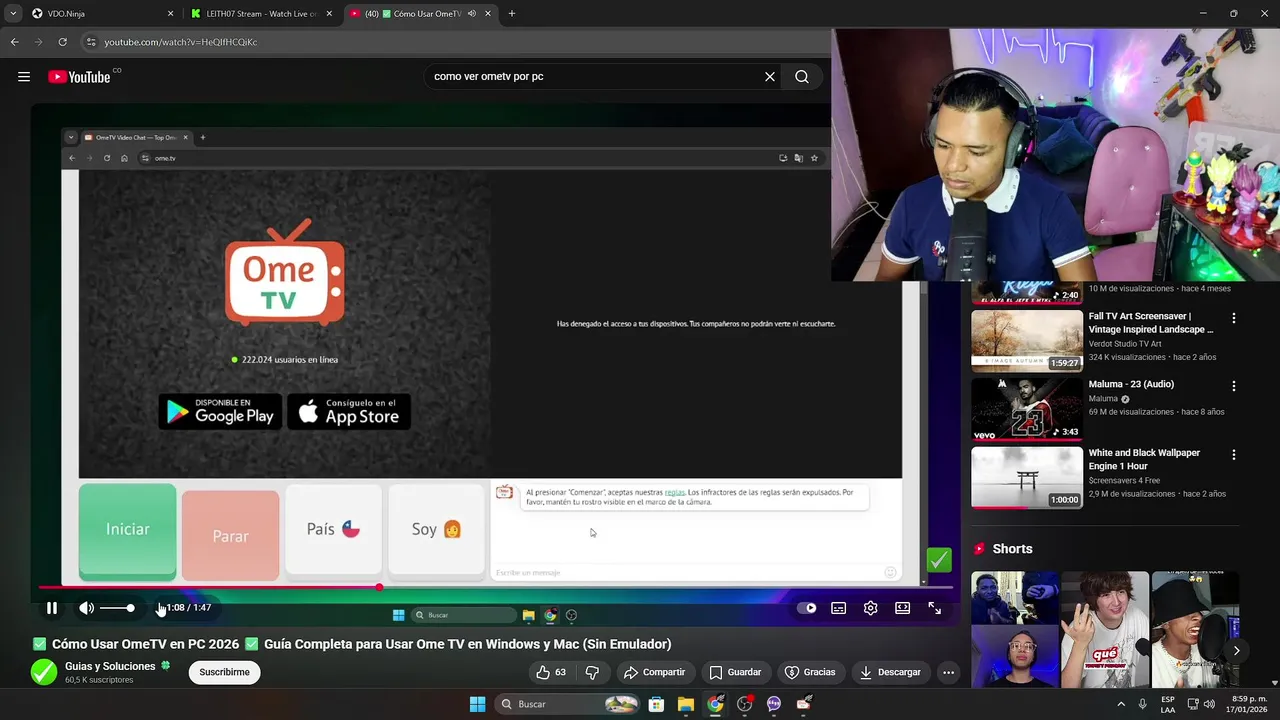View site information icon beside URL
Viewport: 1280px width, 720px height.
coord(91,42)
